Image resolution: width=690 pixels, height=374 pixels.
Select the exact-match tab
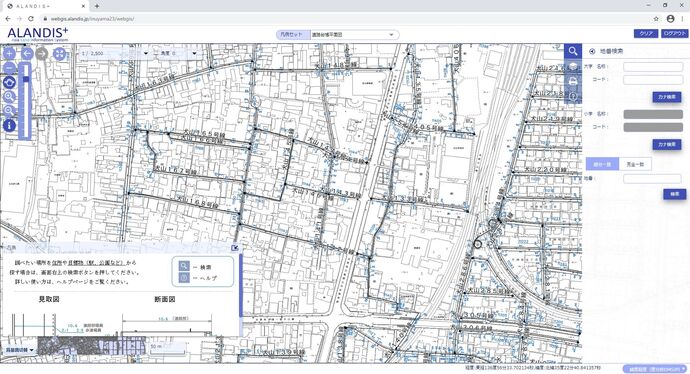click(635, 164)
